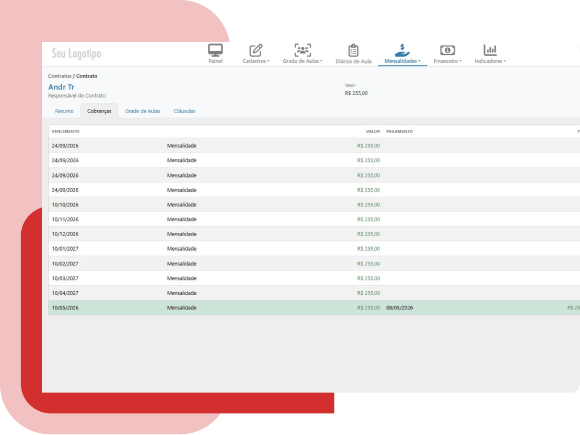Click the Indicadores bar chart icon
Image resolution: width=580 pixels, height=435 pixels.
pyautogui.click(x=490, y=50)
